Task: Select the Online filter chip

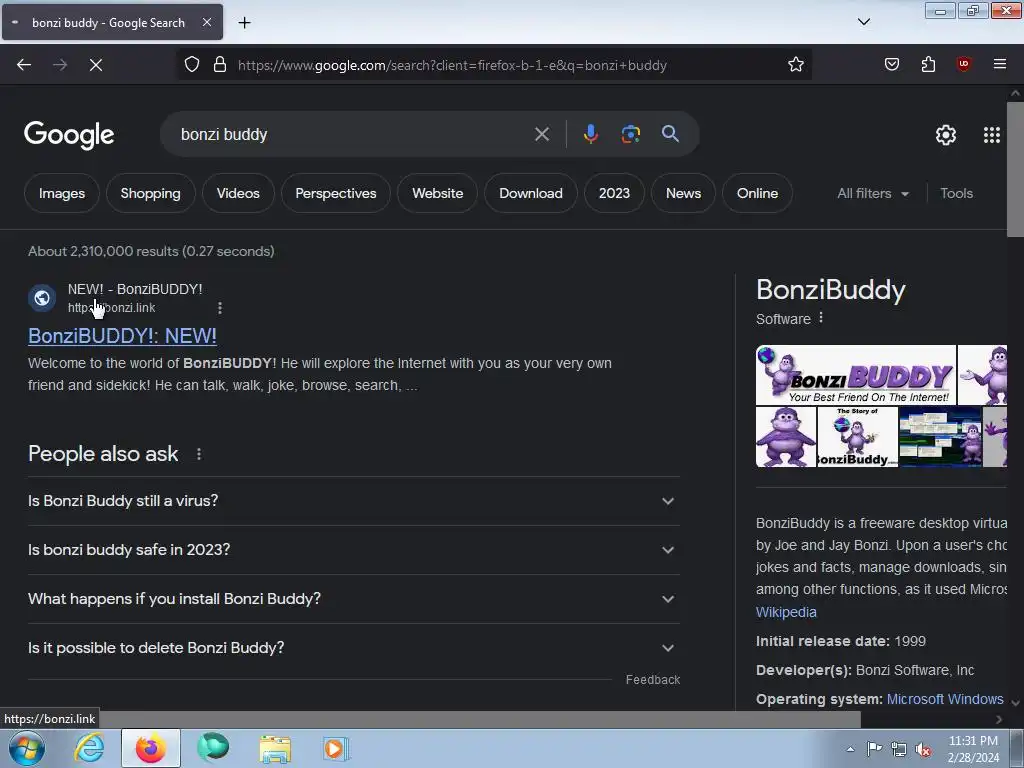Action: click(x=758, y=193)
